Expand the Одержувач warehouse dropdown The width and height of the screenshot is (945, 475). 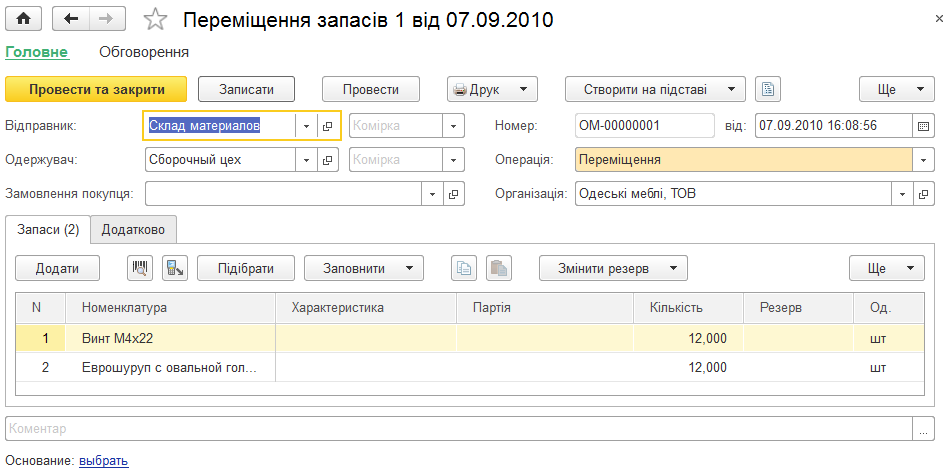click(x=306, y=160)
